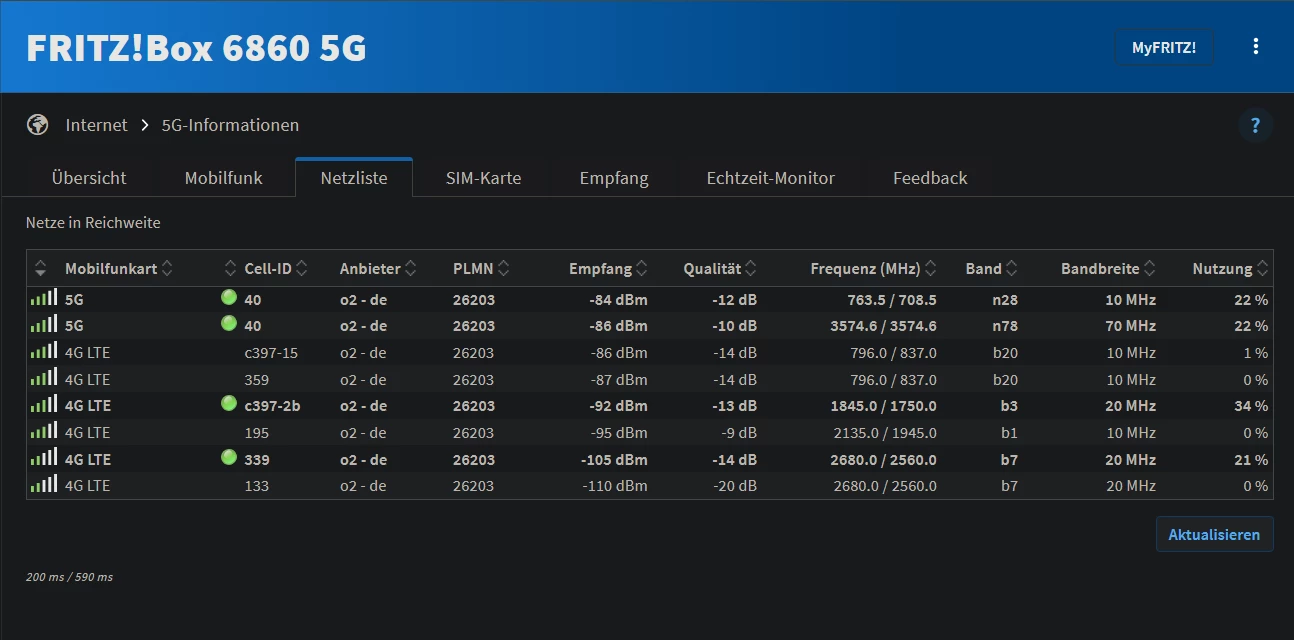Switch to the Übersicht tab

coord(89,178)
